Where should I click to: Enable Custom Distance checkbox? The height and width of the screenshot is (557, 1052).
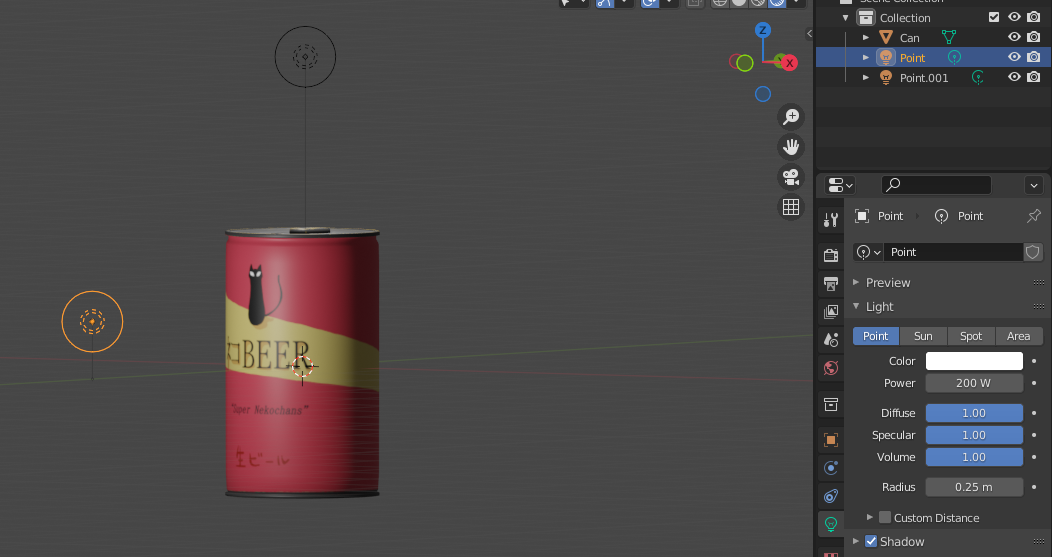pos(885,517)
